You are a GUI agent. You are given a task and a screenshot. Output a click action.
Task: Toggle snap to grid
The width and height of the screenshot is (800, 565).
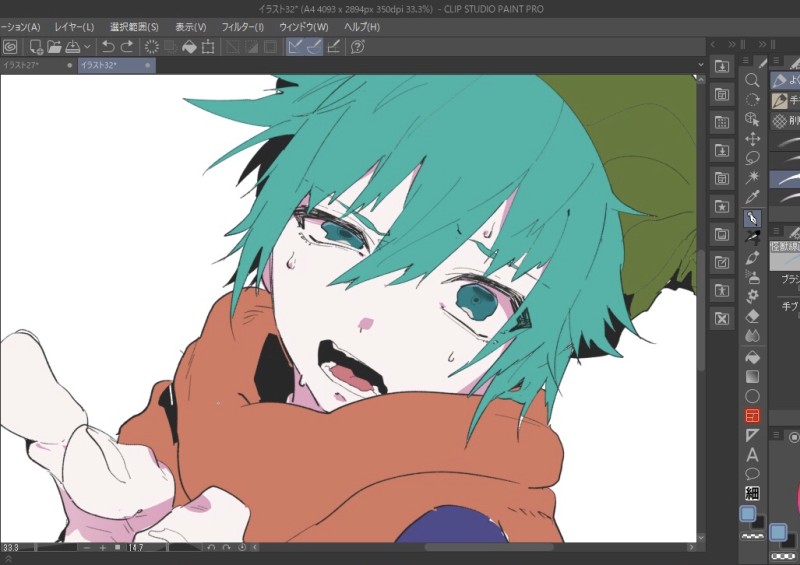pos(333,47)
